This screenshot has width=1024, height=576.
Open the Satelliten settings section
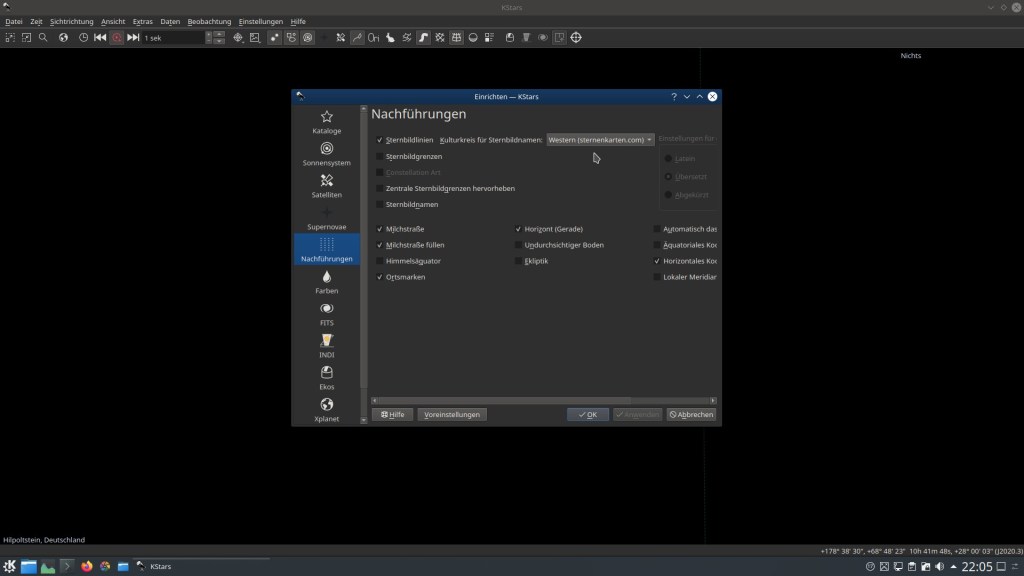tap(326, 186)
